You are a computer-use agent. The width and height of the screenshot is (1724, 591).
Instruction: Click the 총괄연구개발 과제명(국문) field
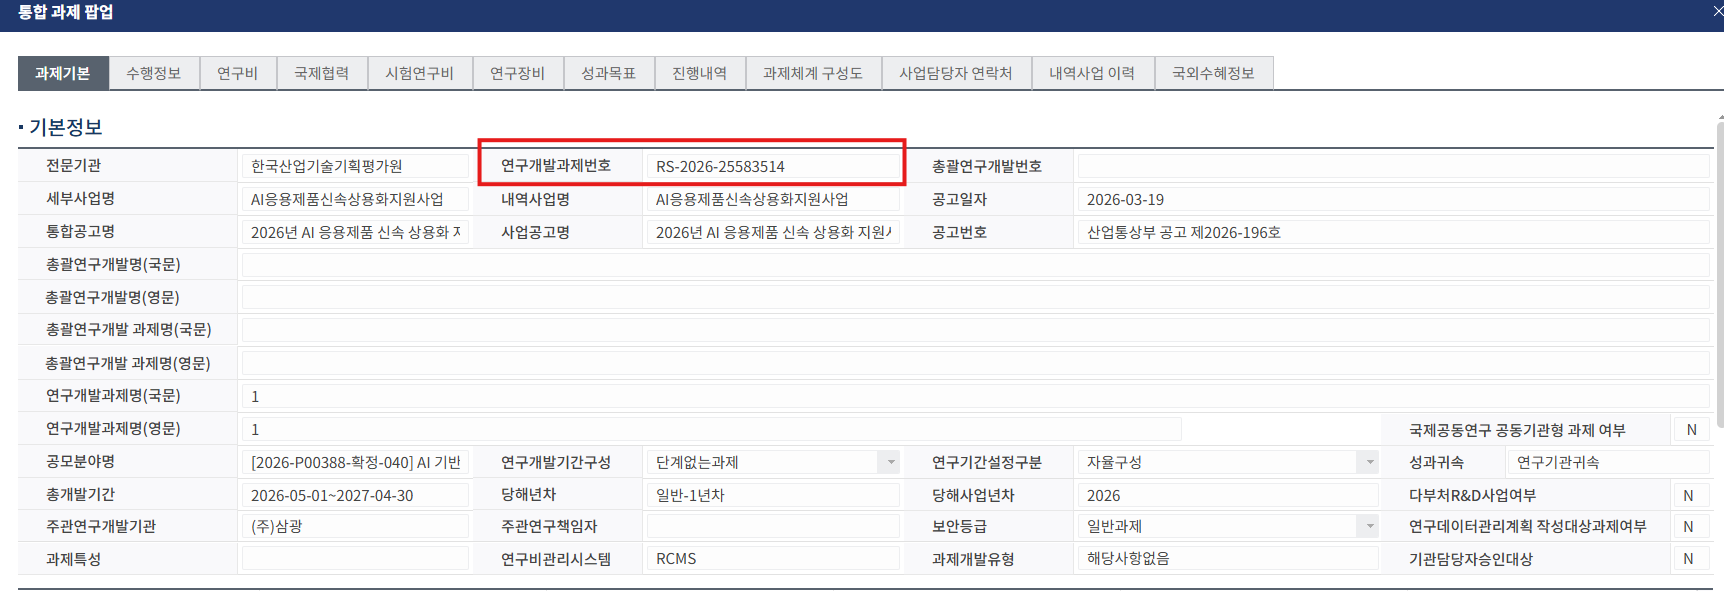976,330
